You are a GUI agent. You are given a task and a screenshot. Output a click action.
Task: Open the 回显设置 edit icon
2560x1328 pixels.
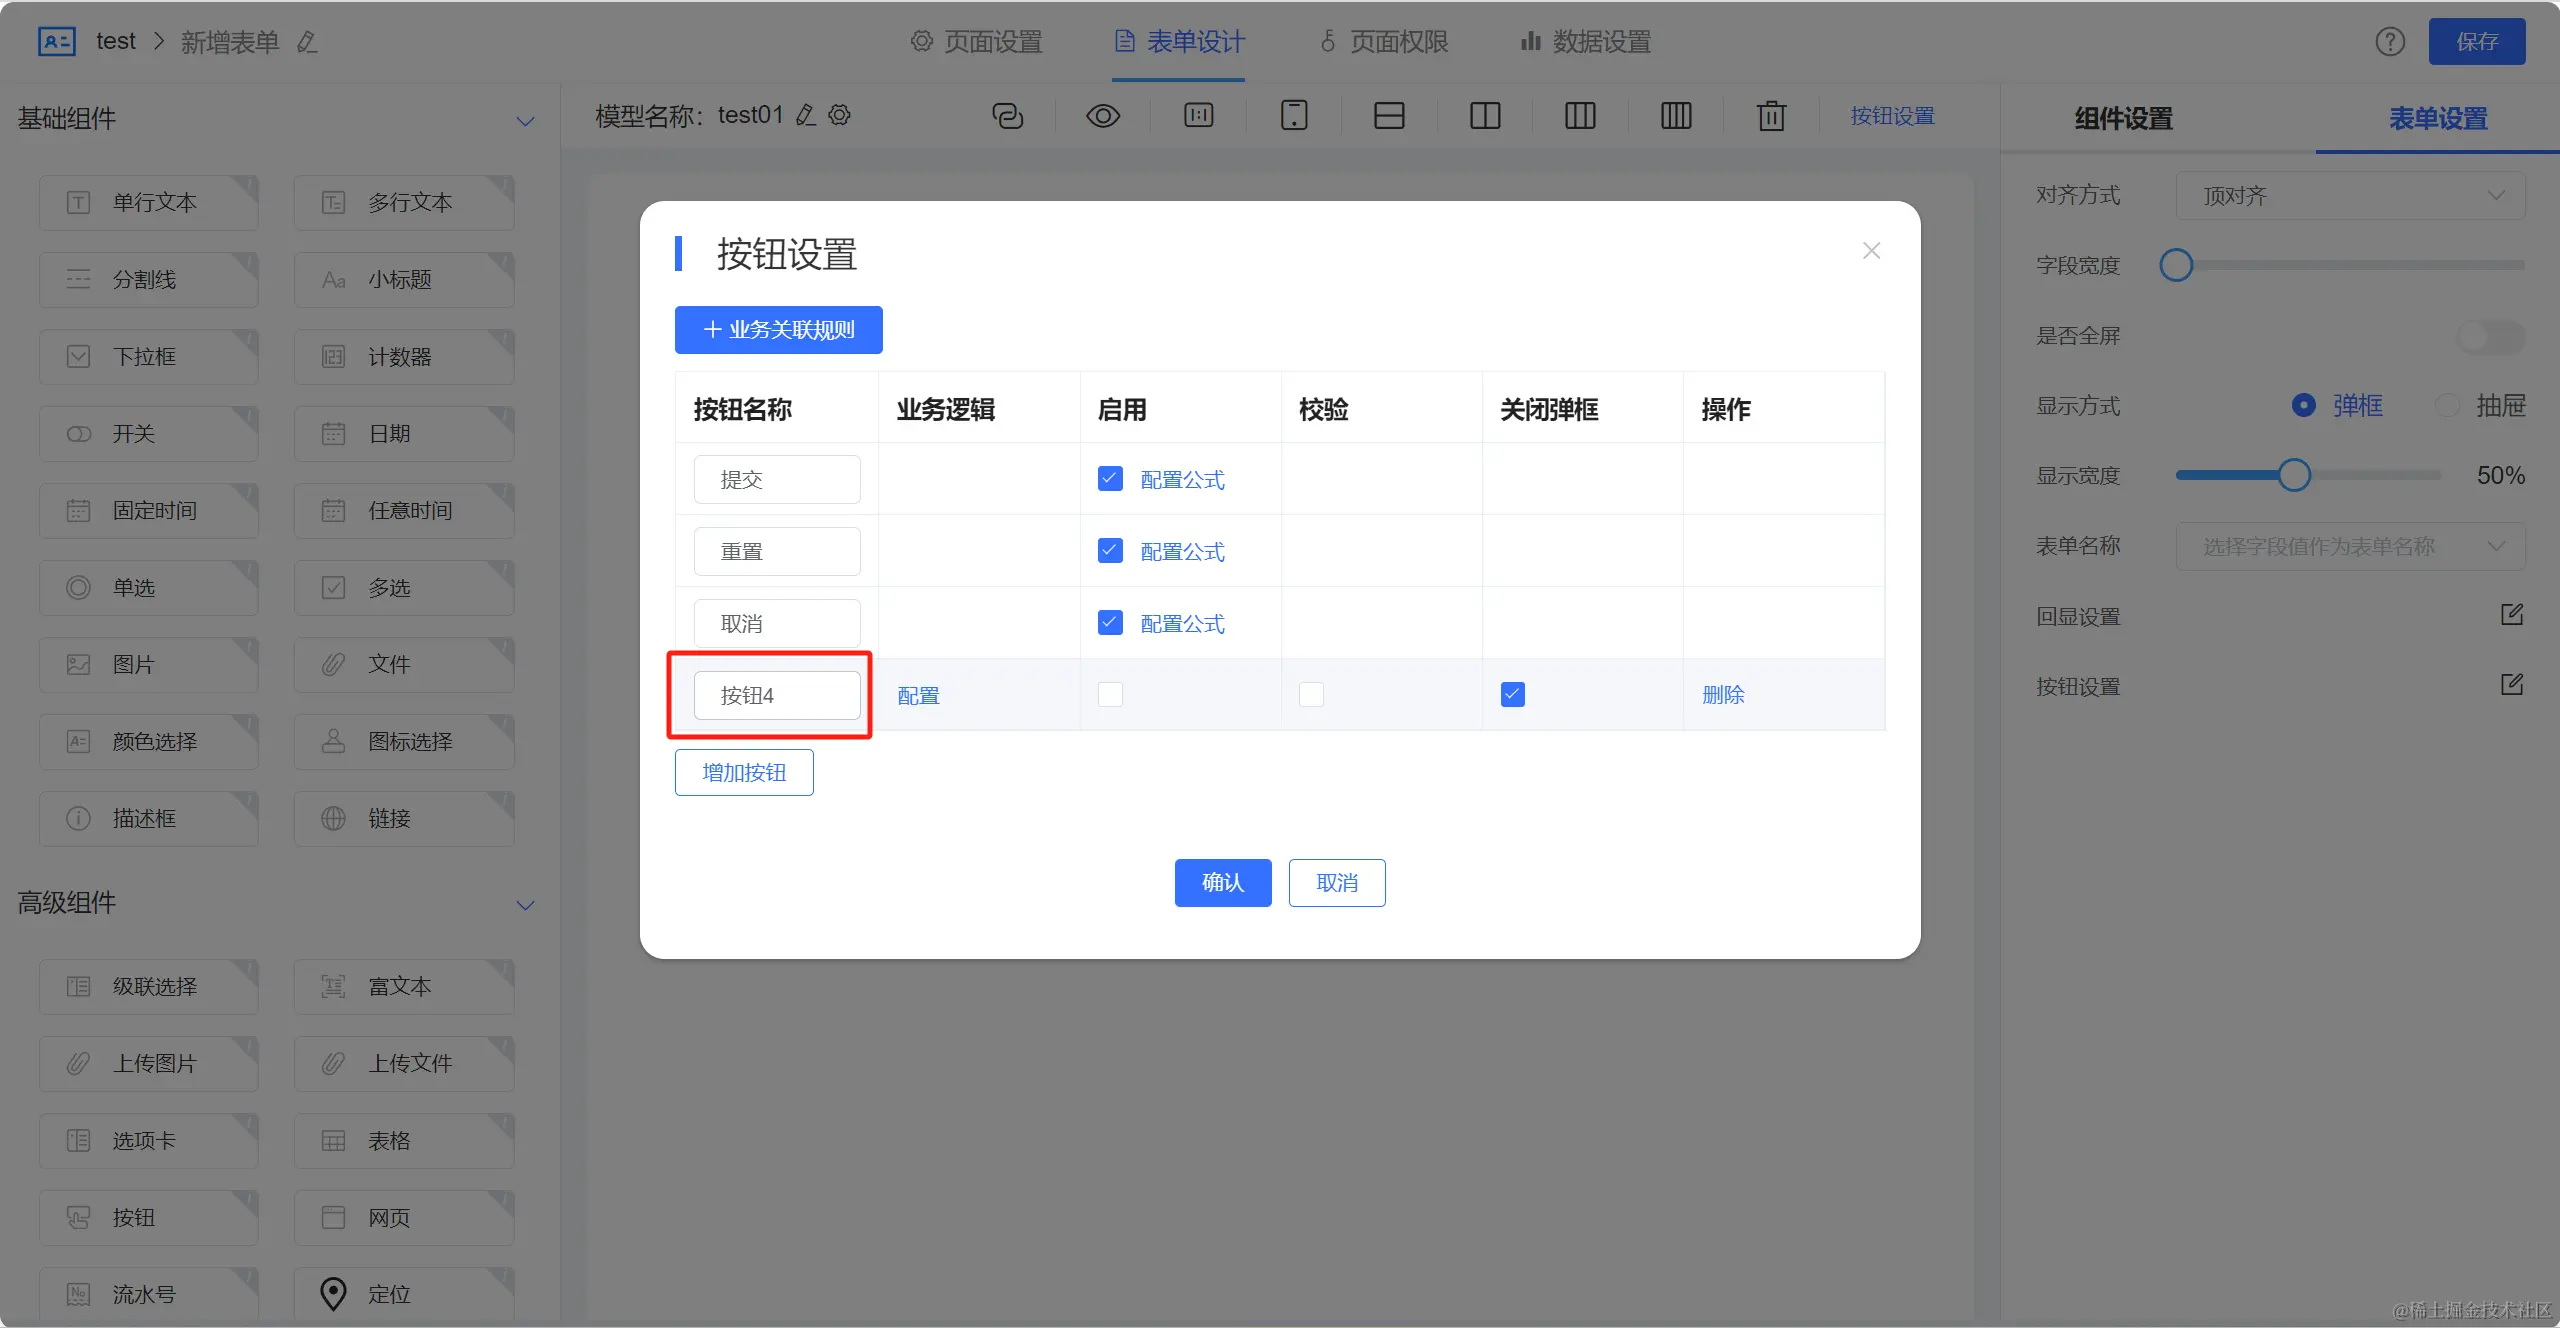tap(2512, 615)
